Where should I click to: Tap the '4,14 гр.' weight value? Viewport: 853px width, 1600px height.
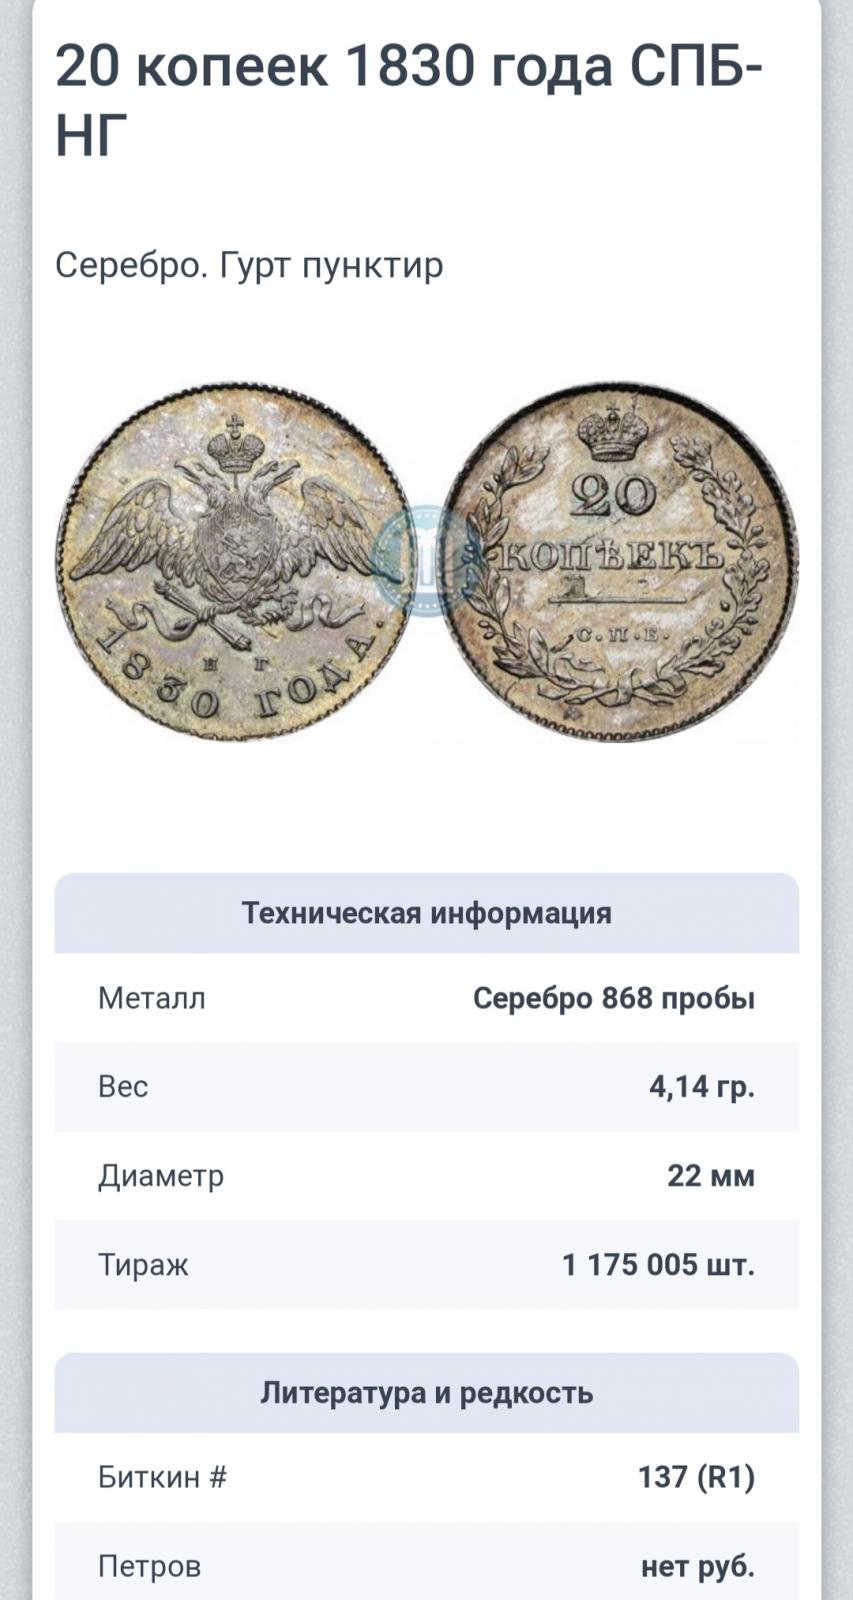tap(702, 1087)
